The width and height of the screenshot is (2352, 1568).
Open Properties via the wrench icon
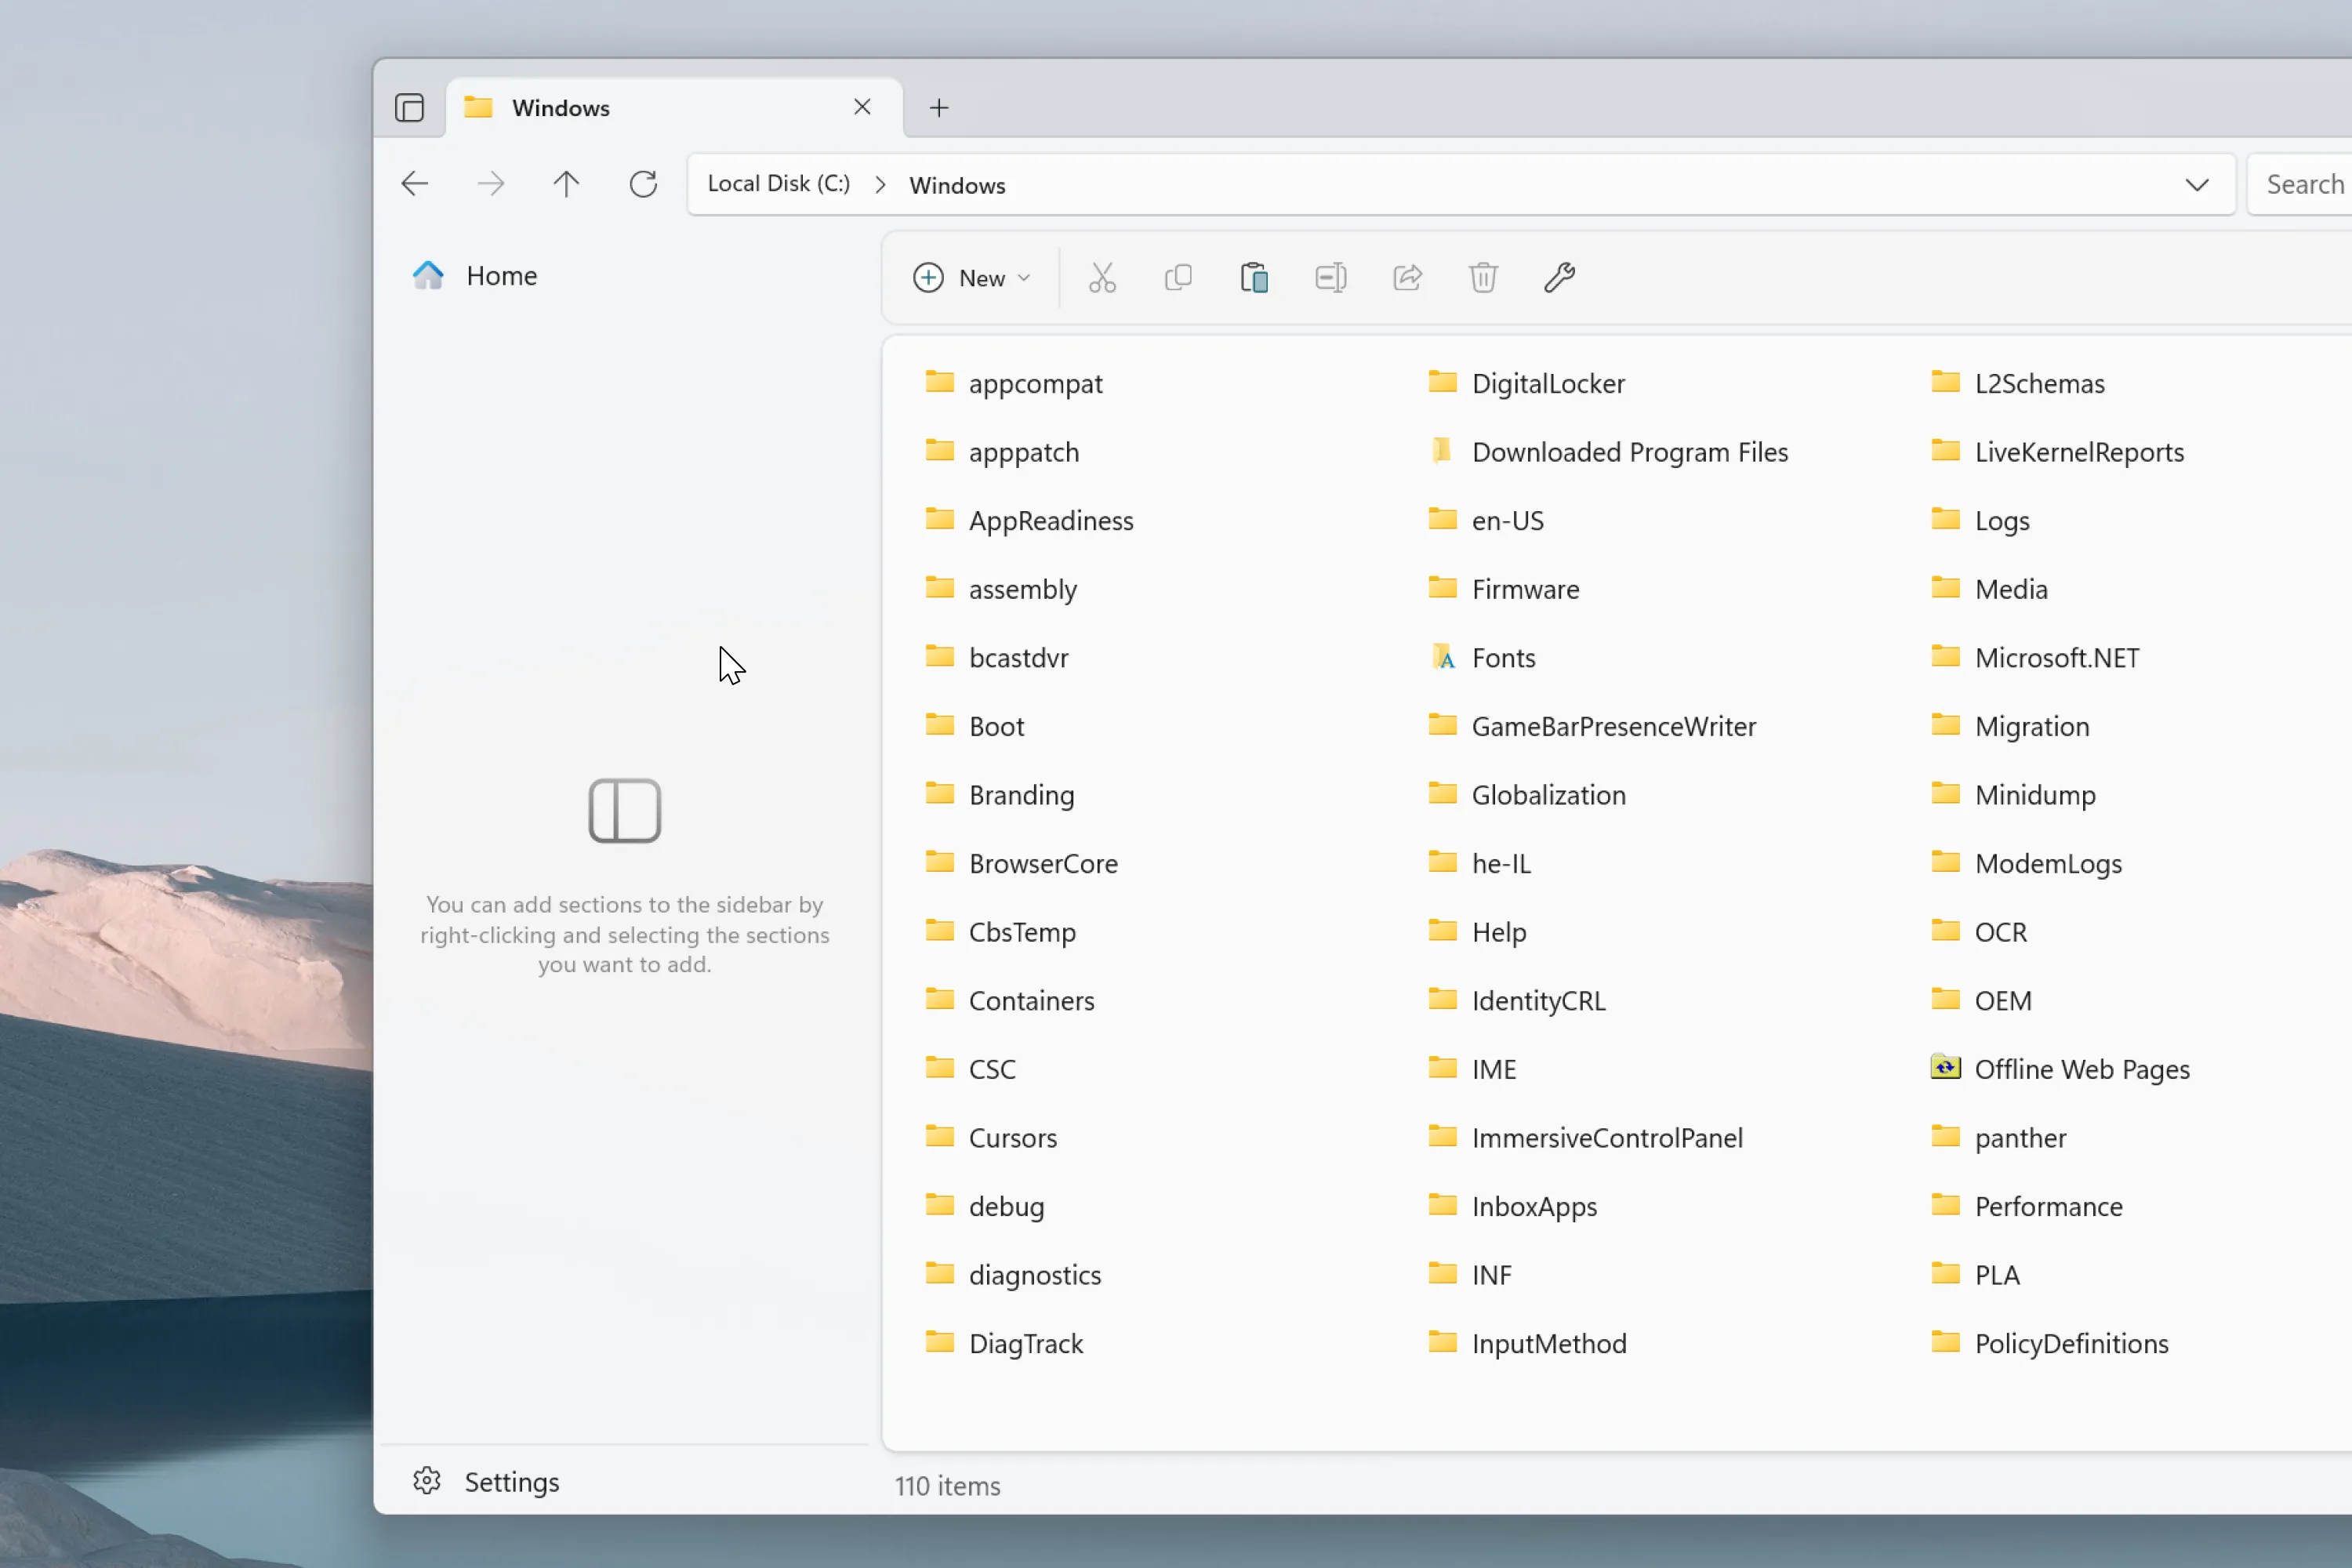1558,277
